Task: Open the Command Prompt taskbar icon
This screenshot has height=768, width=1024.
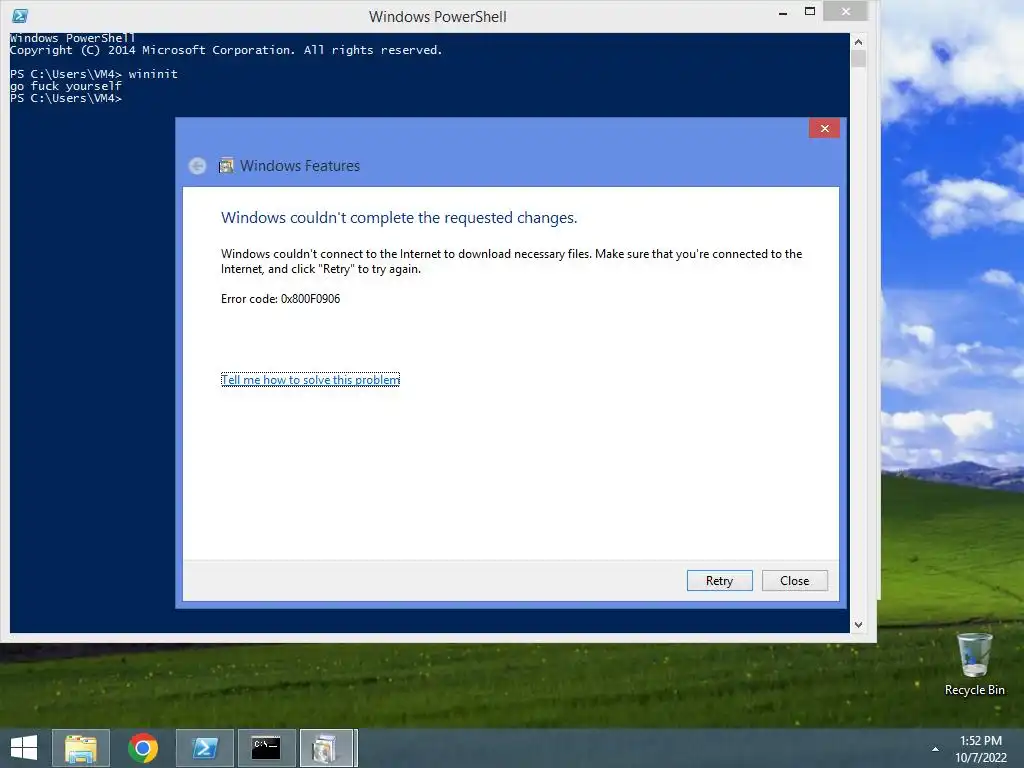Action: pyautogui.click(x=266, y=748)
